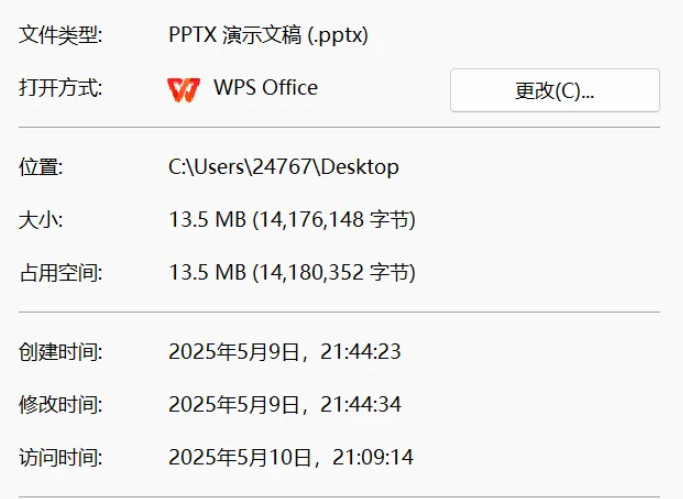Image resolution: width=683 pixels, height=499 pixels.
Task: Click the separator line above 创建时间
Action: (x=340, y=312)
